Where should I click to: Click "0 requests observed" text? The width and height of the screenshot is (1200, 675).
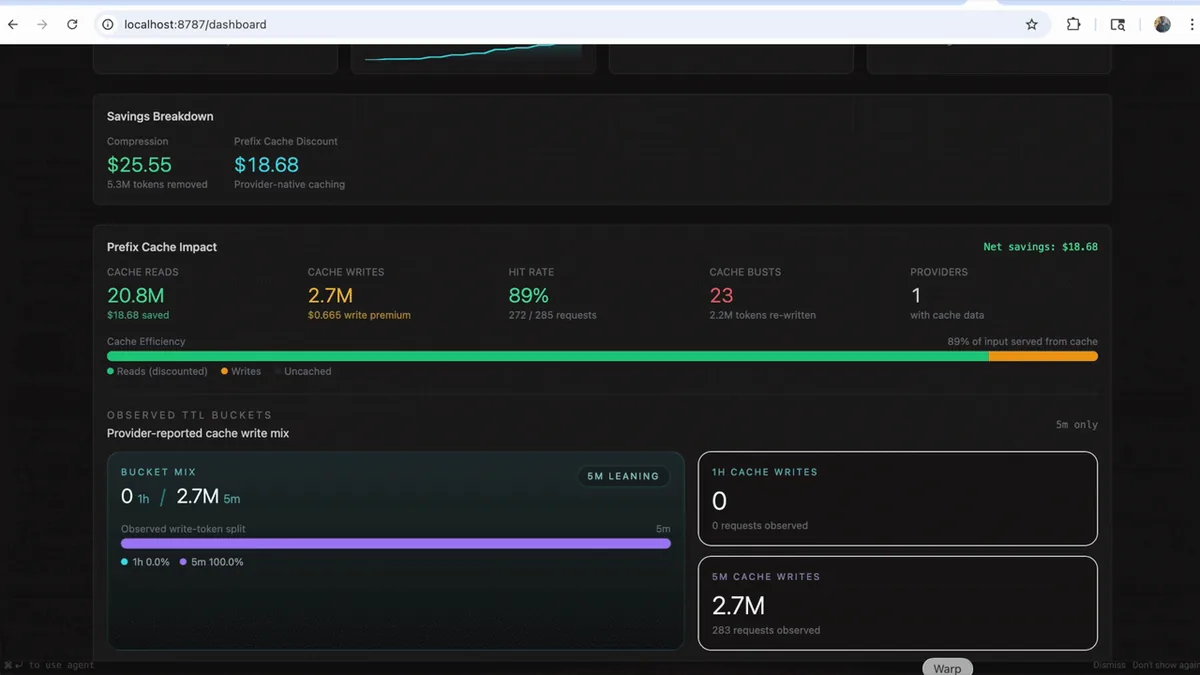(x=760, y=525)
